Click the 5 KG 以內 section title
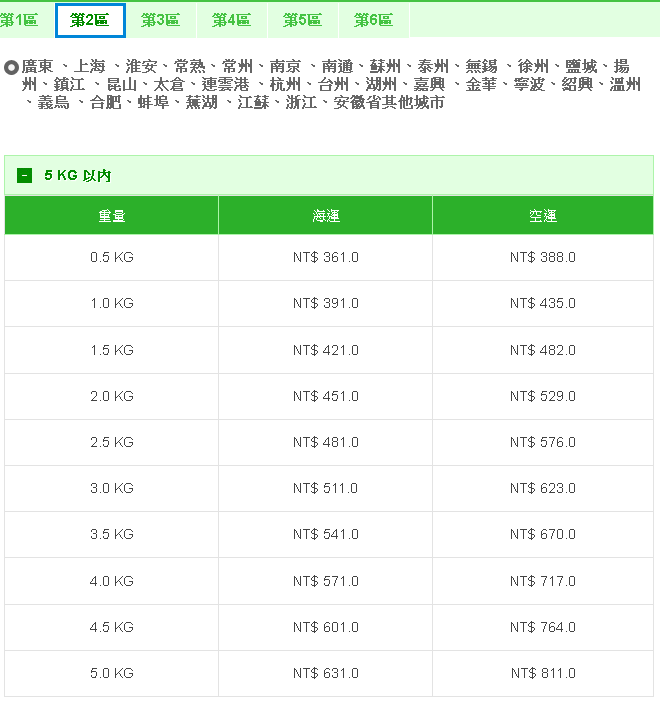The image size is (660, 702). (x=77, y=176)
